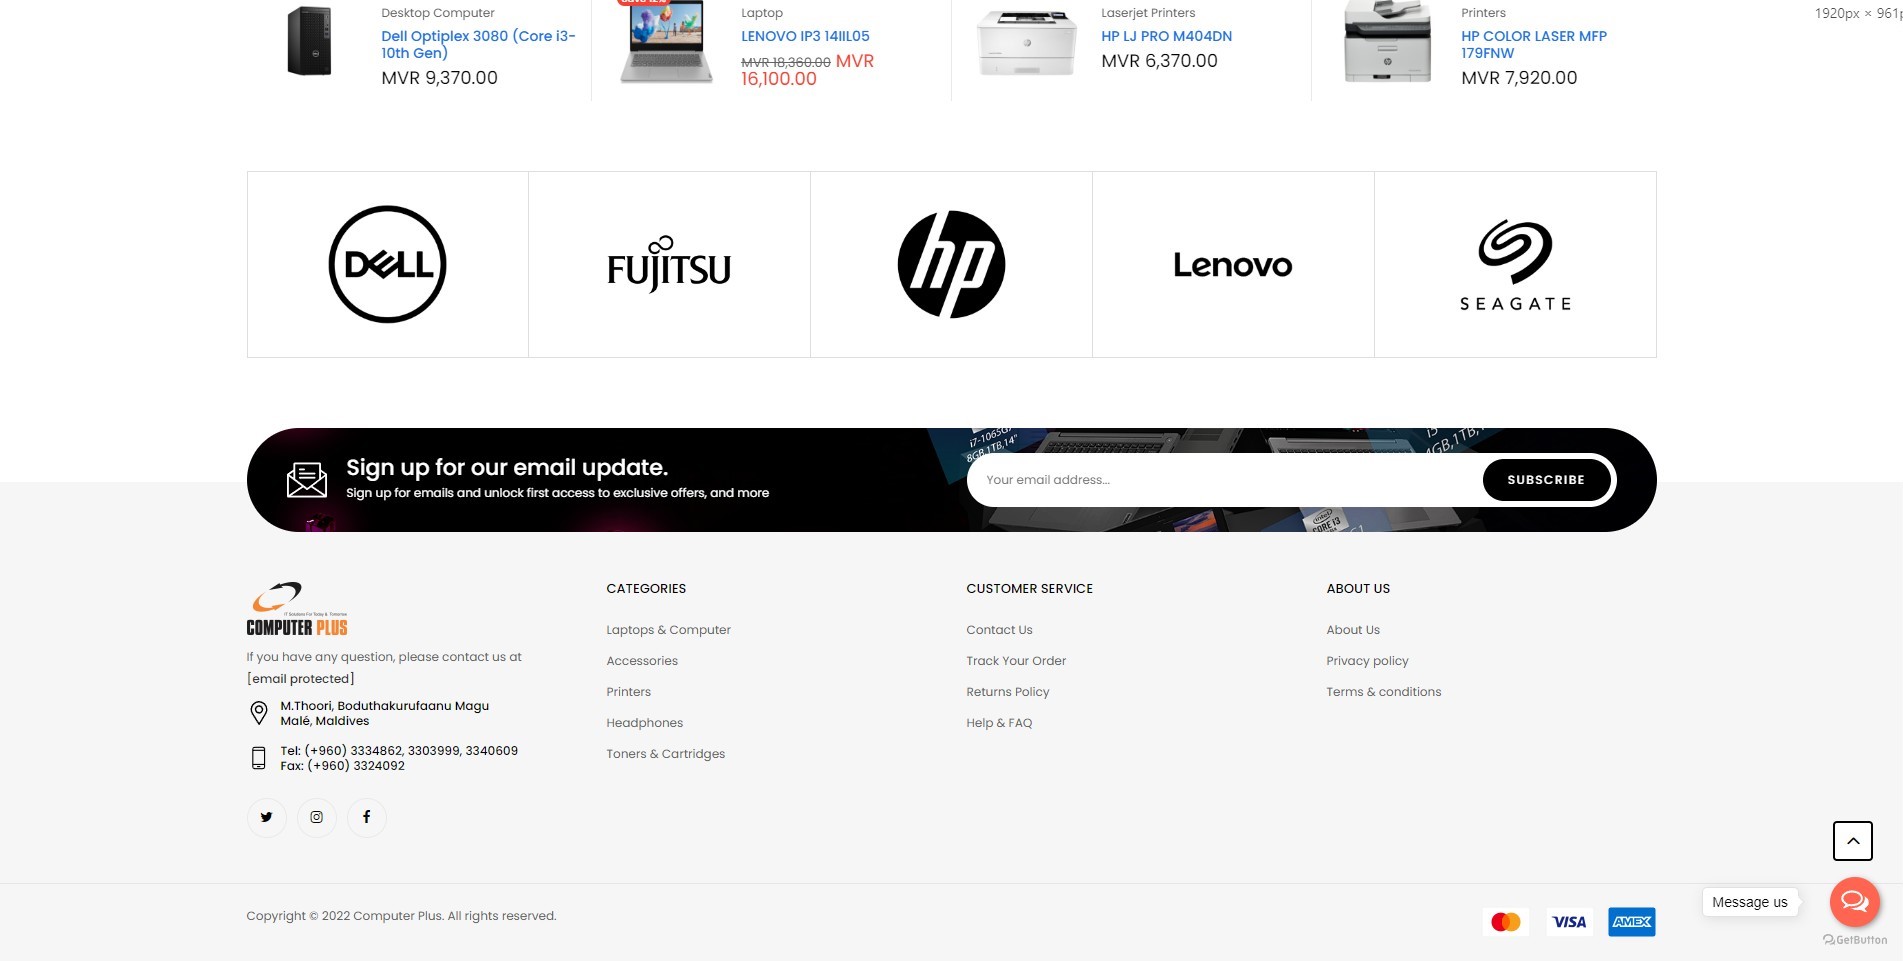The height and width of the screenshot is (961, 1903).
Task: Click the MVR 6,370.00 price
Action: click(x=1159, y=61)
